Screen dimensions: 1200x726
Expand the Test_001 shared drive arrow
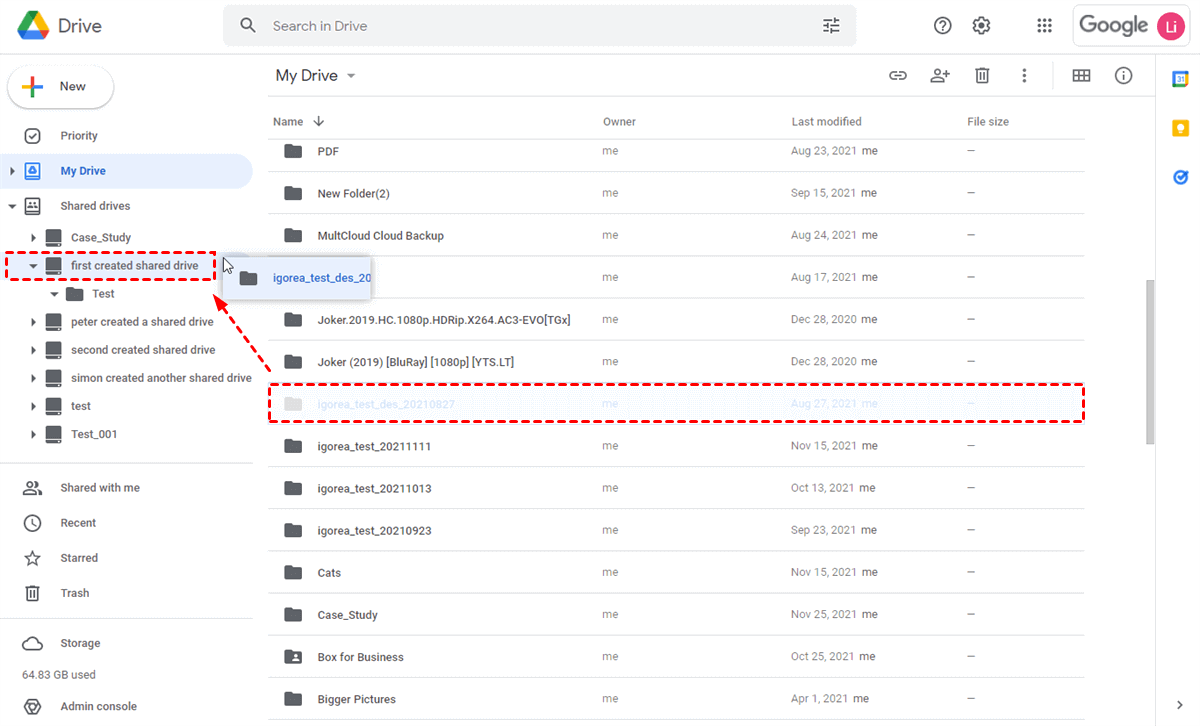coord(33,434)
